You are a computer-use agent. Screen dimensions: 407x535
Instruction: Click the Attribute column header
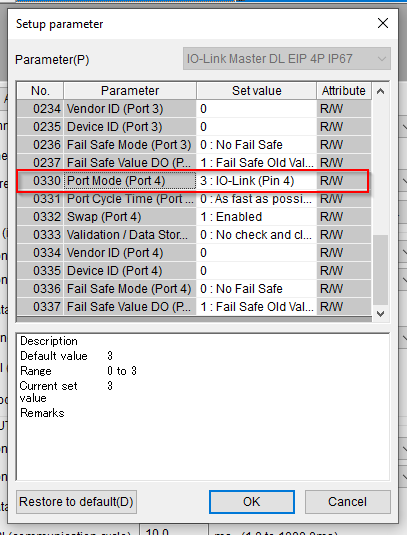click(x=344, y=91)
